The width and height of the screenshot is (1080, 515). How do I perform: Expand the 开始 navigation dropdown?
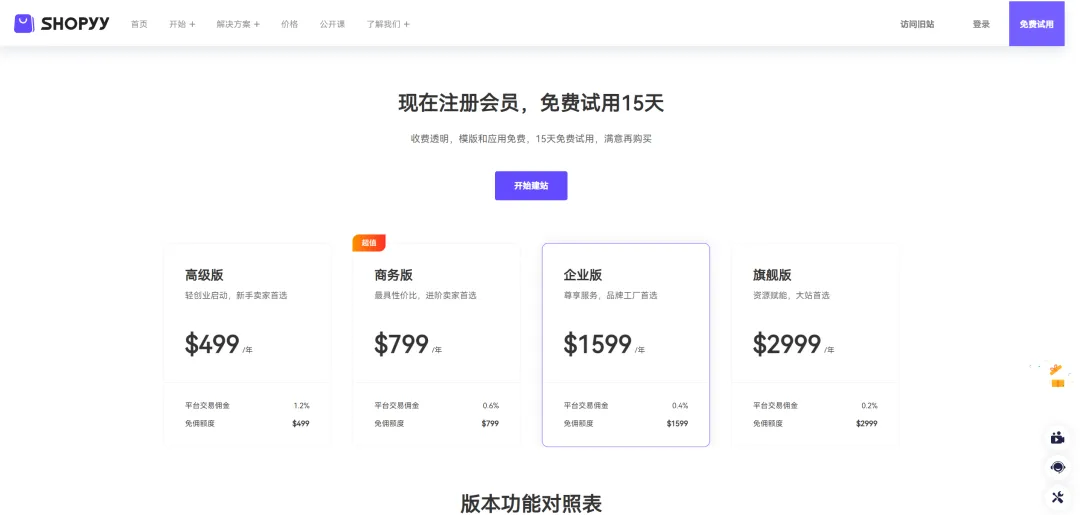[x=182, y=24]
